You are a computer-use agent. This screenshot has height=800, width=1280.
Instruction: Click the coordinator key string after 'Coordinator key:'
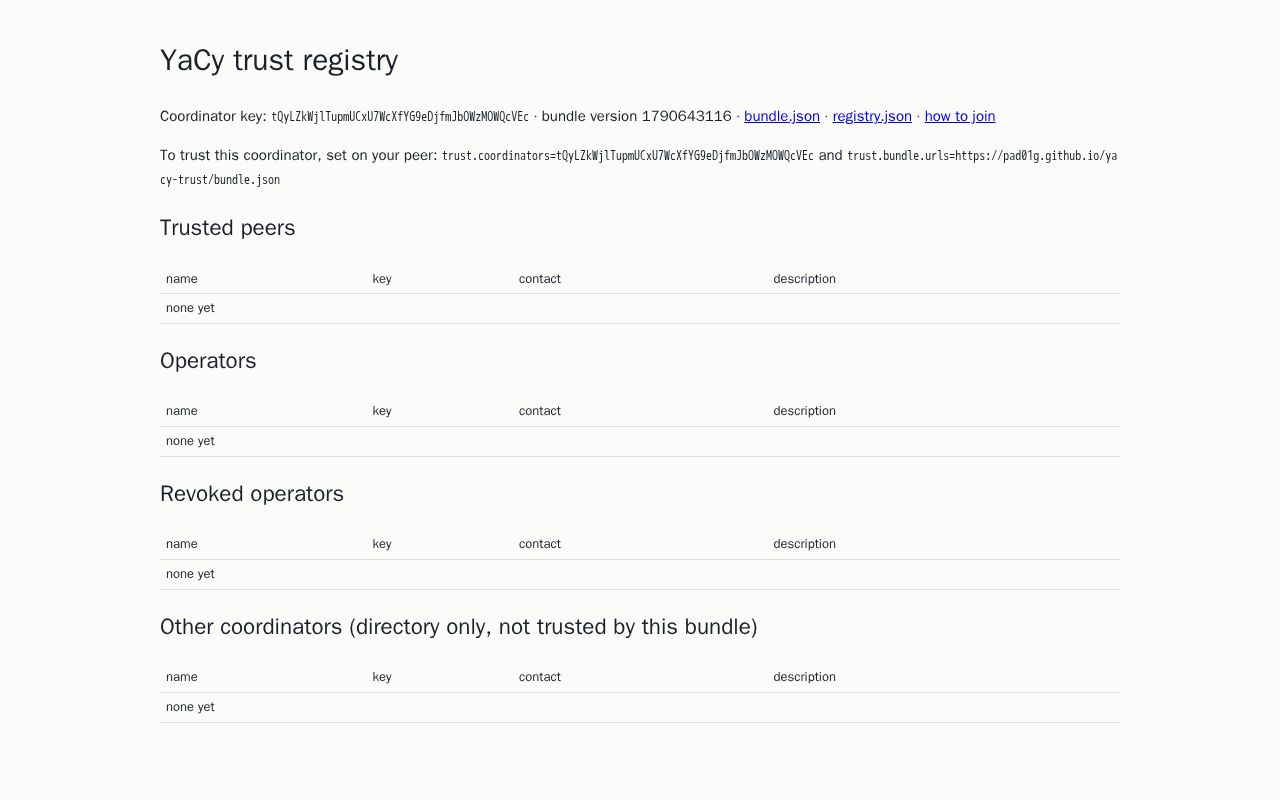coord(400,117)
